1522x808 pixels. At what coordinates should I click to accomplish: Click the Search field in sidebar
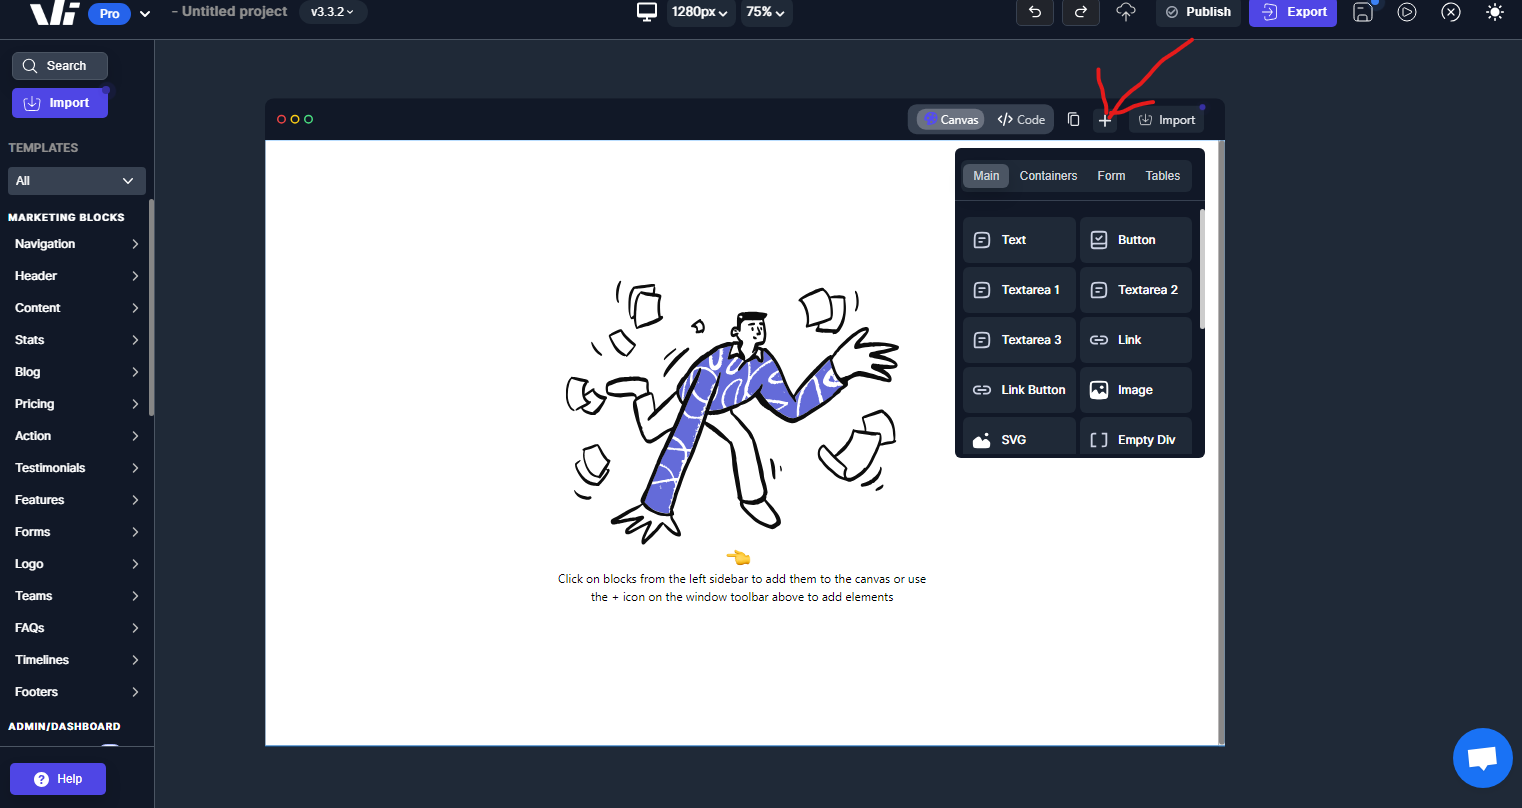60,66
